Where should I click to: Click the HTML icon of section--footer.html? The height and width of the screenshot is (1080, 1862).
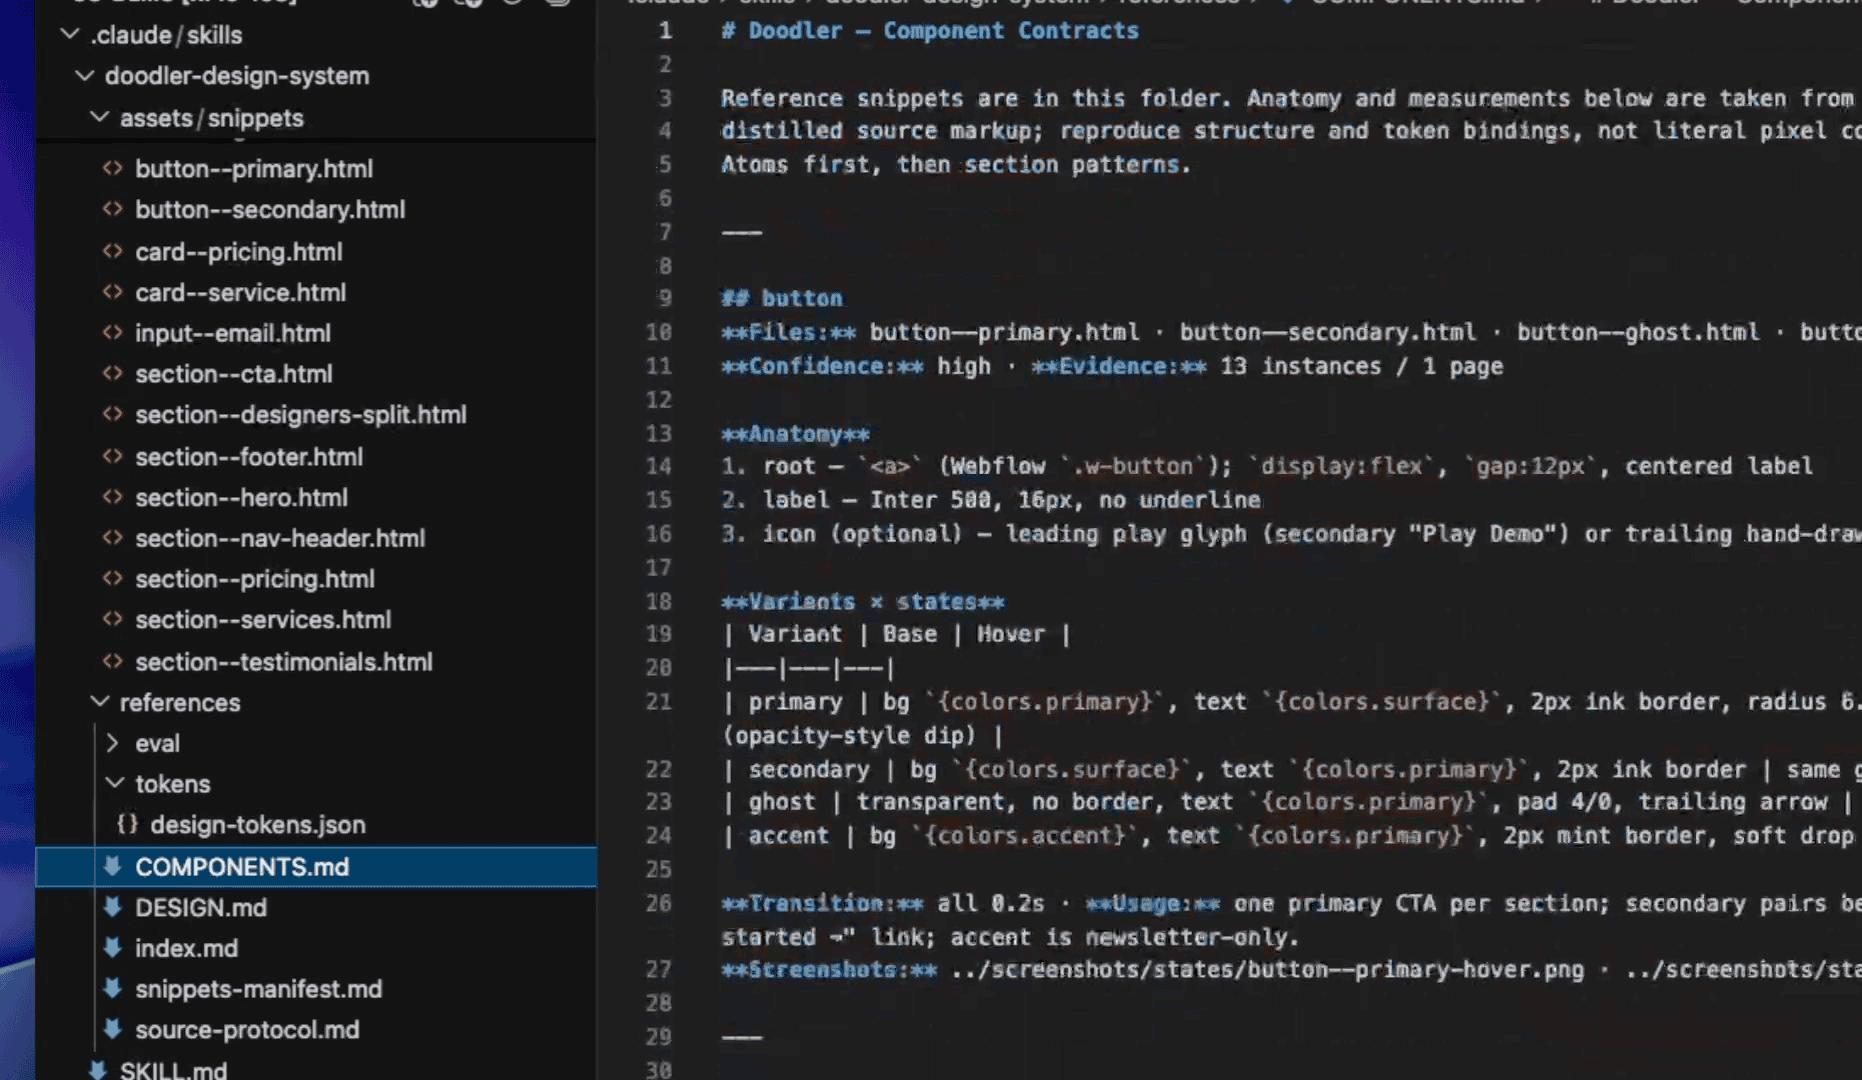click(x=113, y=456)
